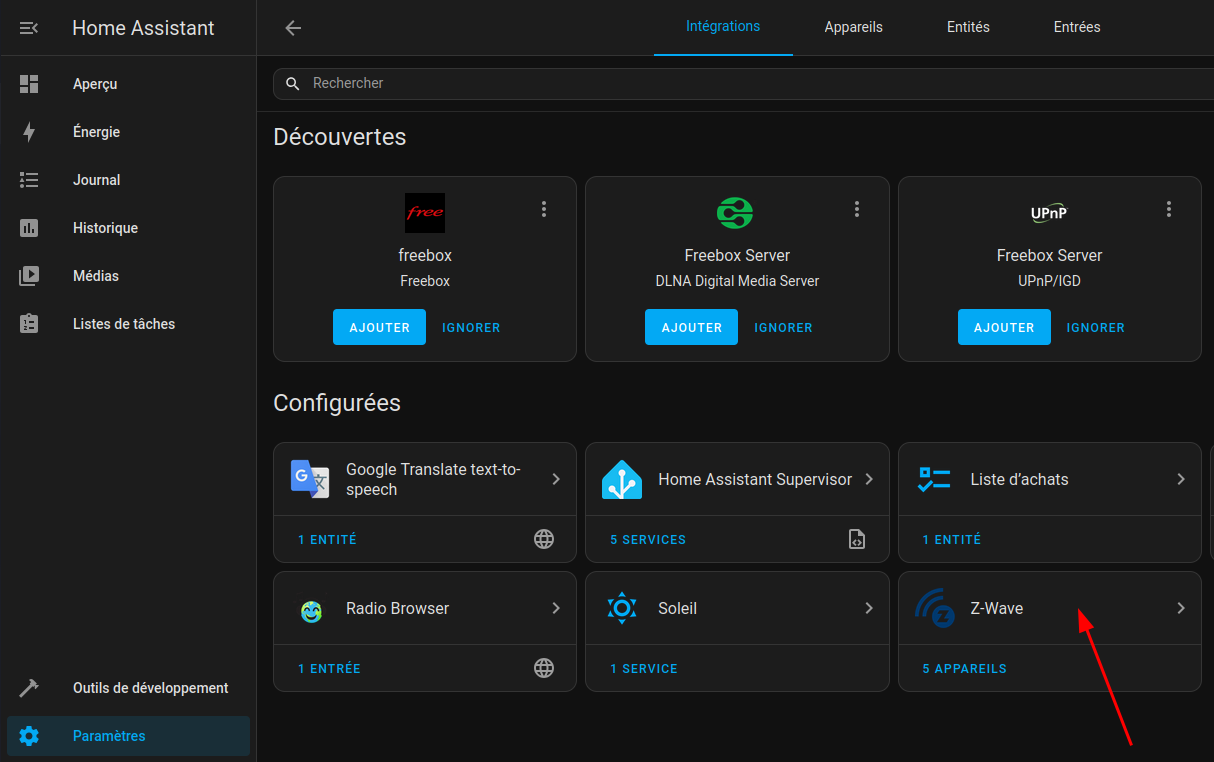Image resolution: width=1214 pixels, height=762 pixels.
Task: Open the Énergie lightning bolt menu item
Action: pos(29,132)
